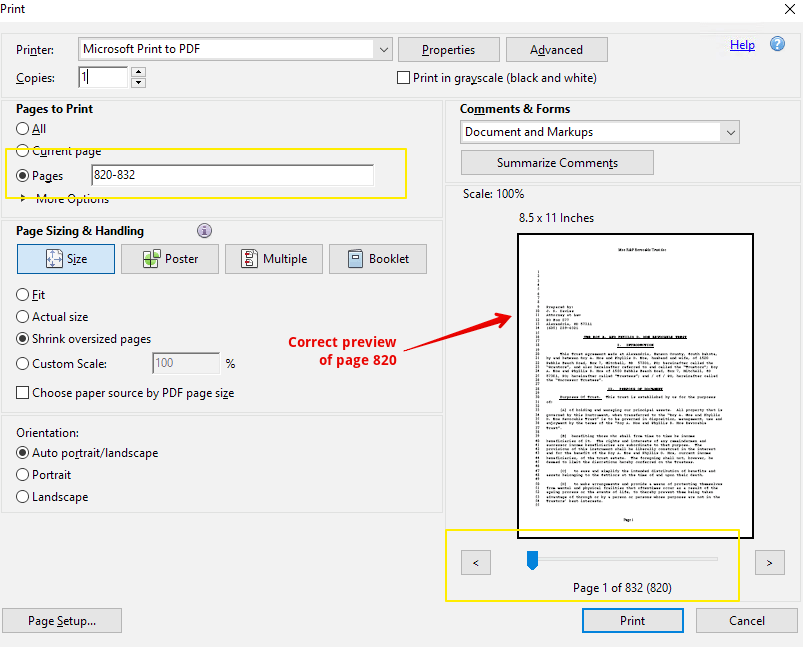
Task: Enable Print in grayscale checkbox
Action: tap(403, 77)
